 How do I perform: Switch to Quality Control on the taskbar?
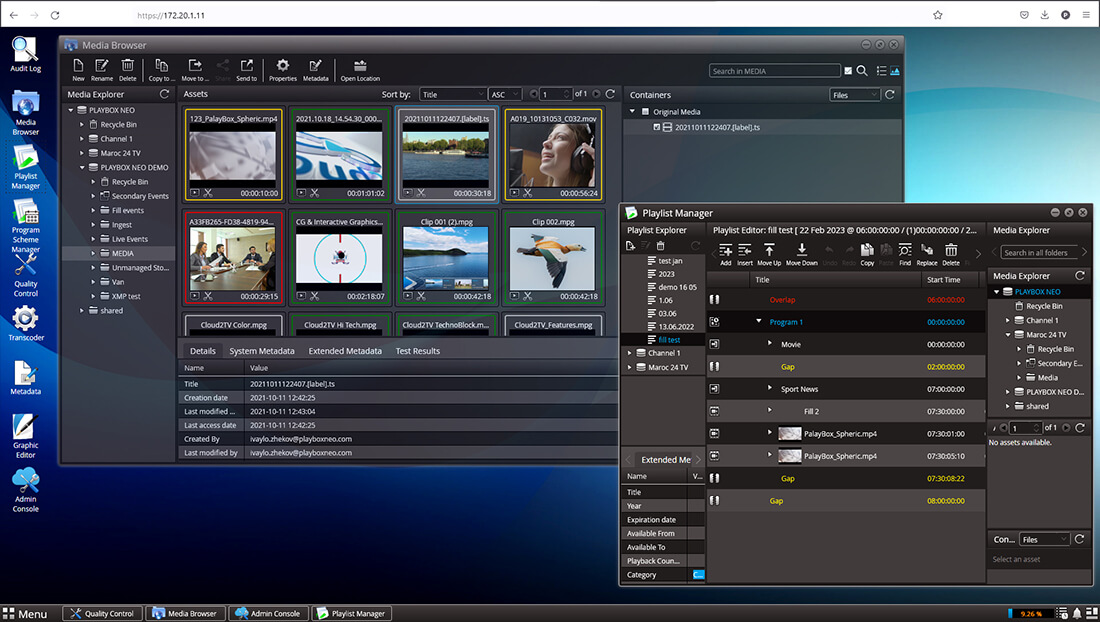coord(102,614)
